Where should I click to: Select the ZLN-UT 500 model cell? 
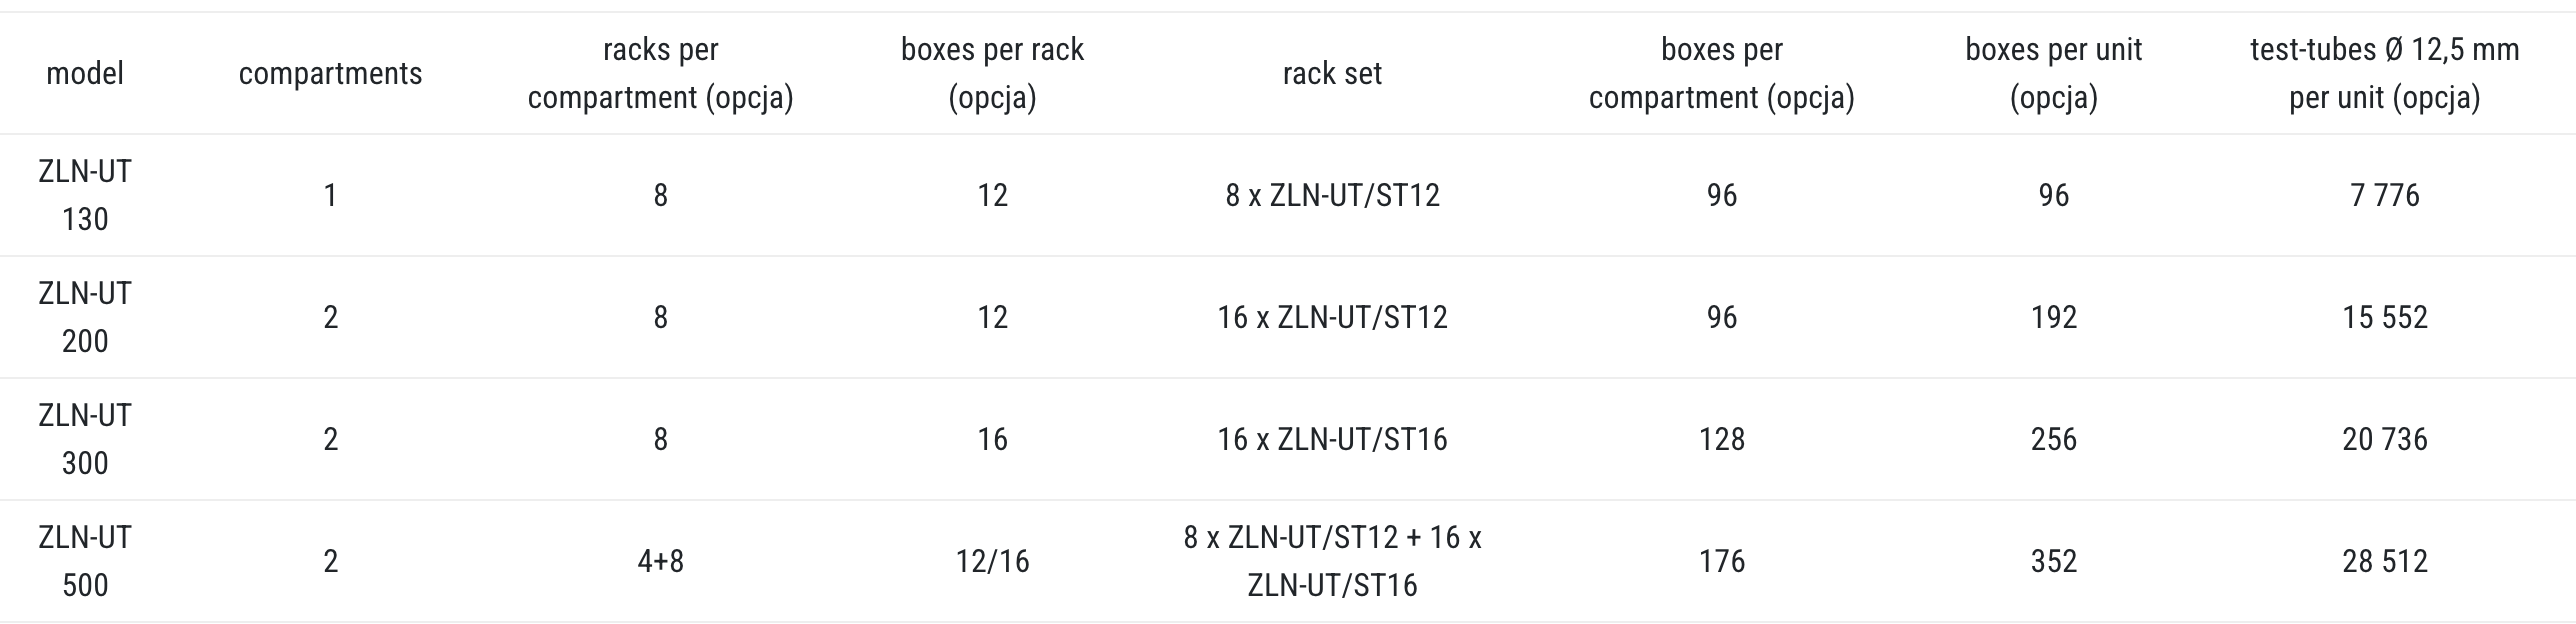pyautogui.click(x=85, y=561)
